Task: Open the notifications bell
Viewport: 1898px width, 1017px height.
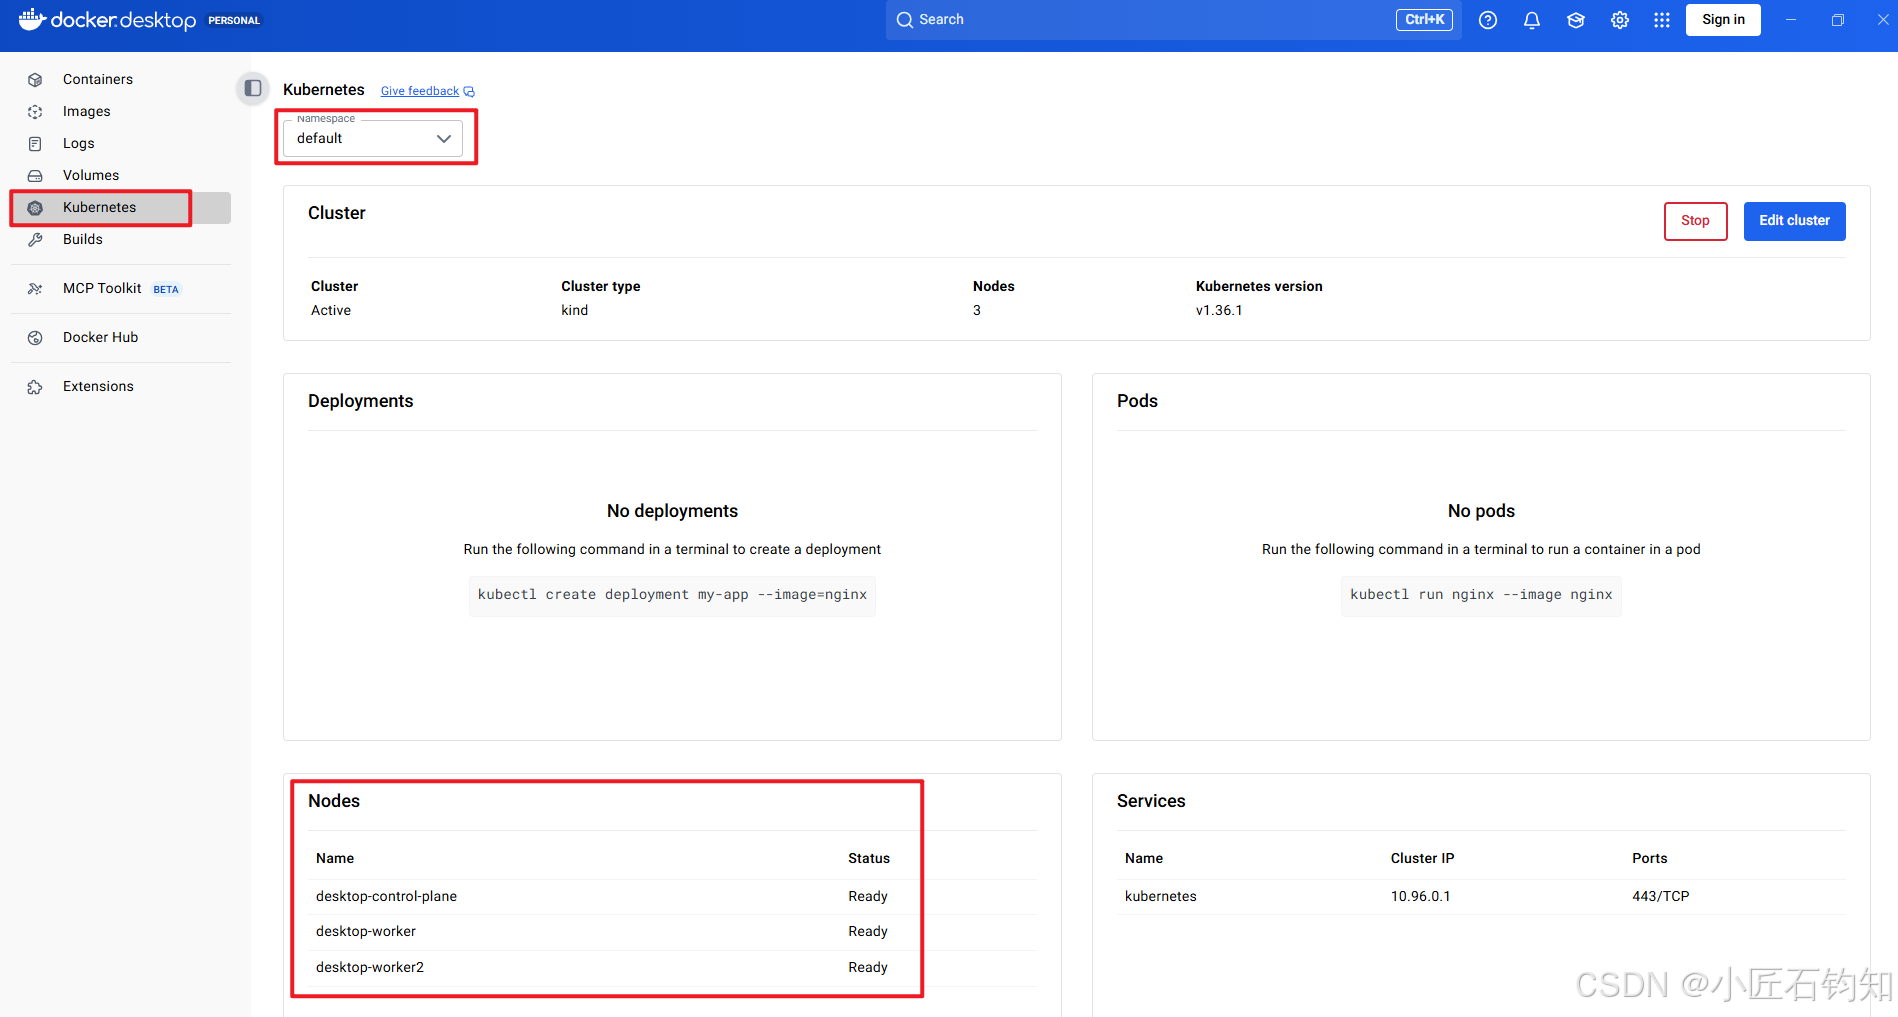Action: (1532, 20)
